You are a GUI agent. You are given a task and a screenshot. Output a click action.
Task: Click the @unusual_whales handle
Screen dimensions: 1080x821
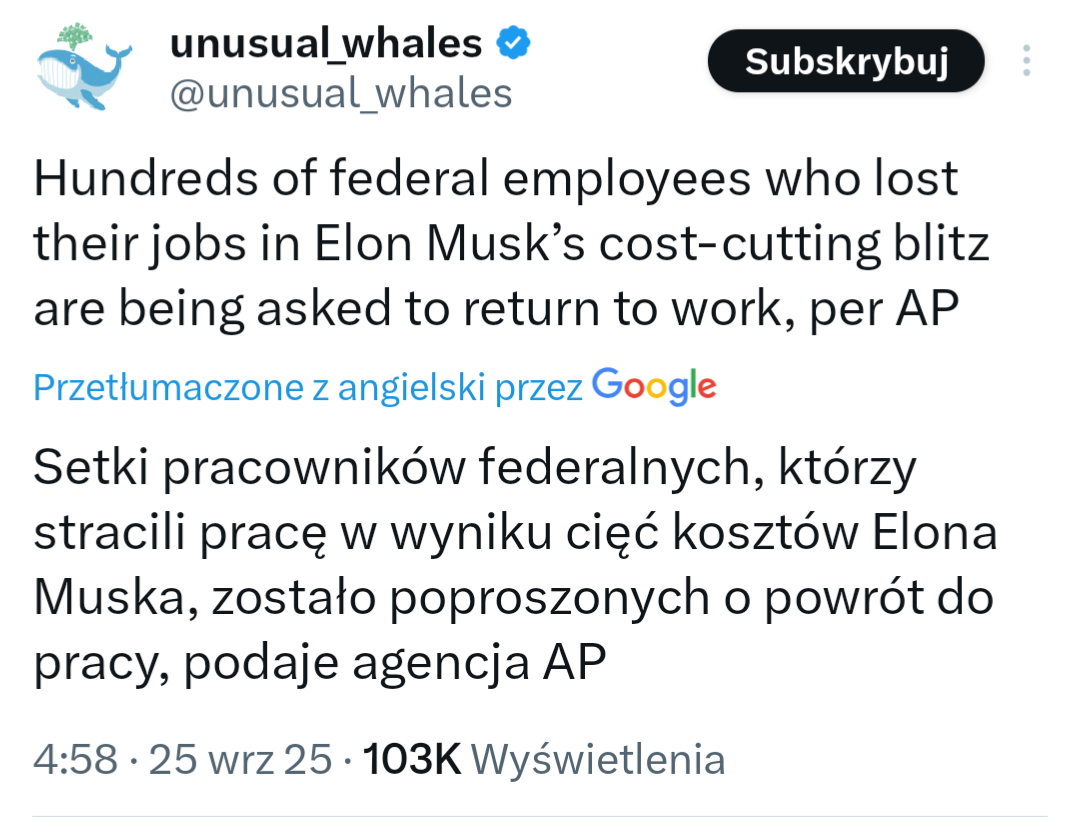pos(341,93)
